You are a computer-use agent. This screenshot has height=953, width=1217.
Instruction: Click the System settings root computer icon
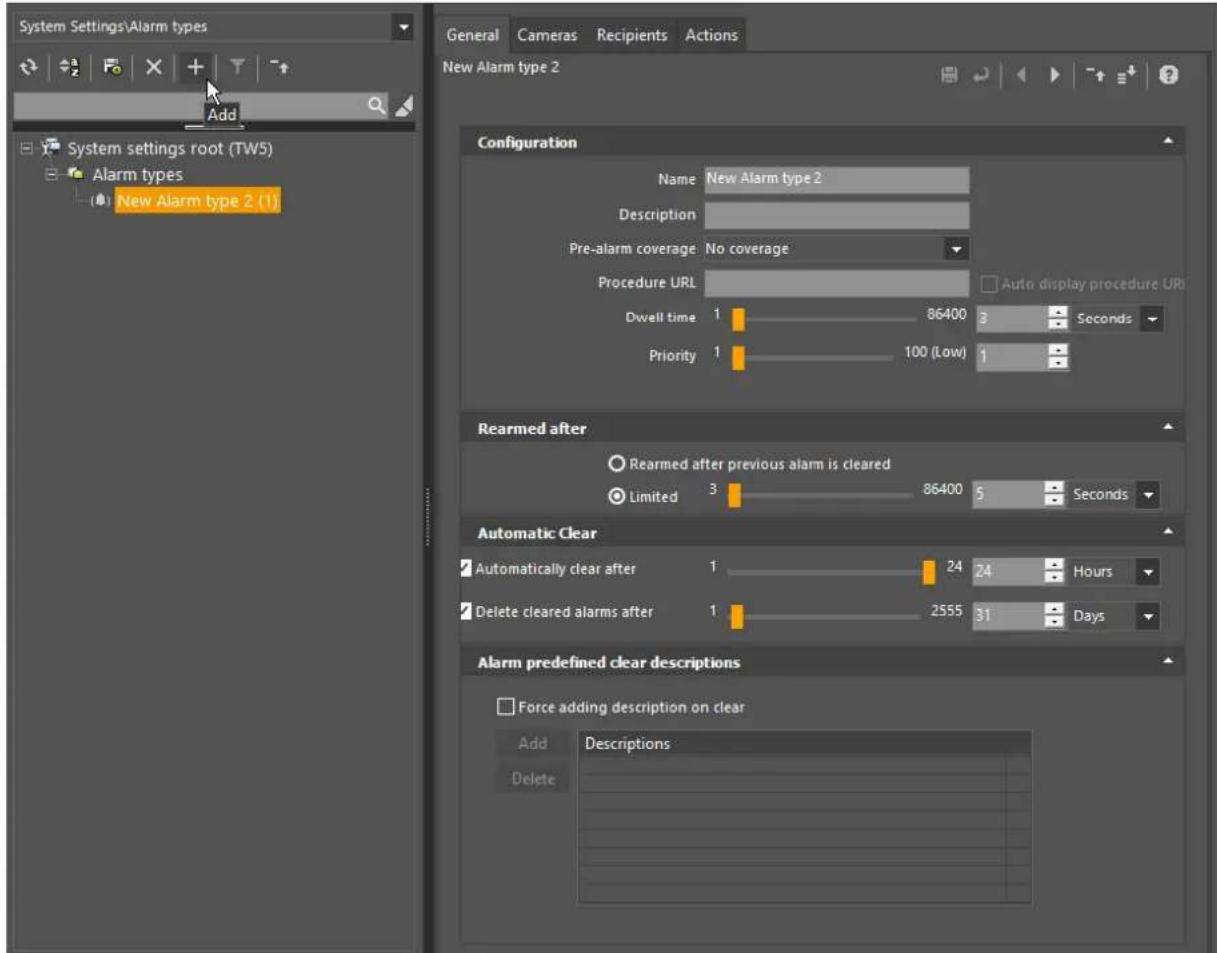coord(51,149)
